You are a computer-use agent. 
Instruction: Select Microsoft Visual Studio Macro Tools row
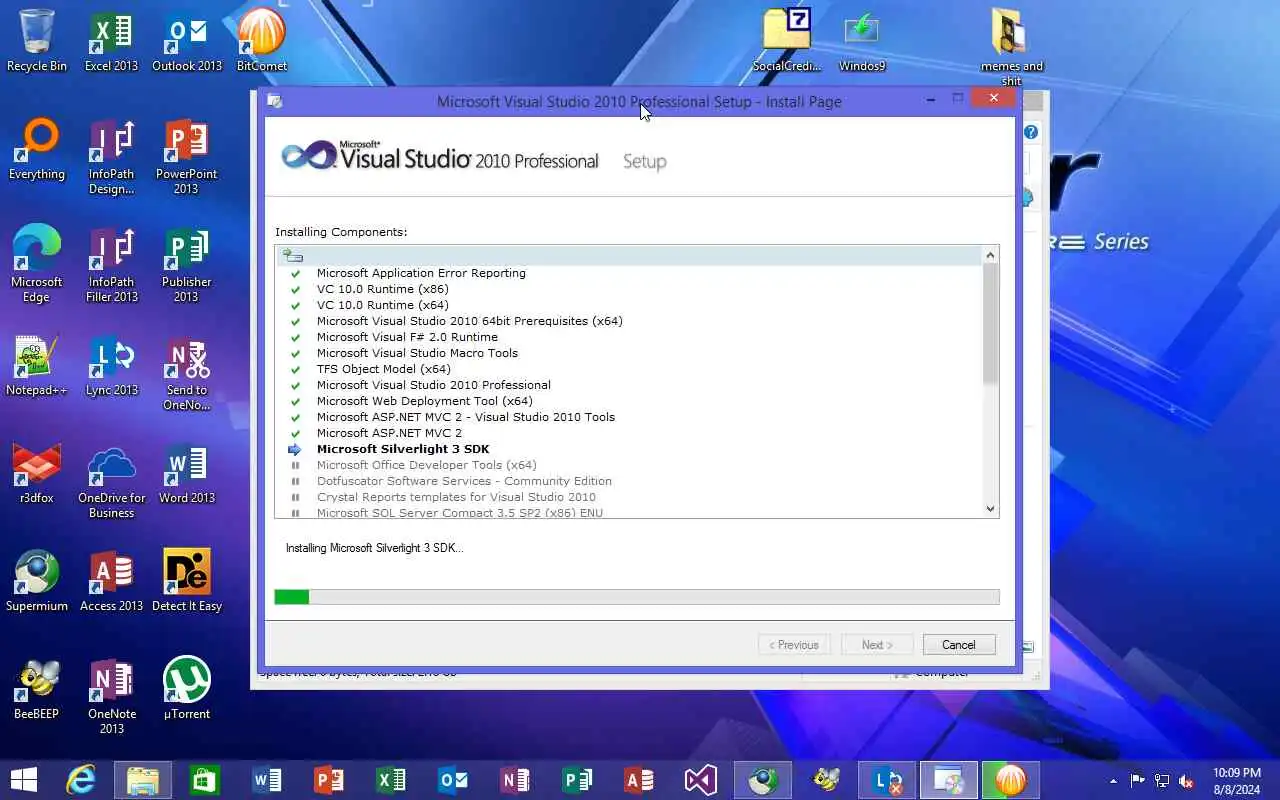click(417, 353)
